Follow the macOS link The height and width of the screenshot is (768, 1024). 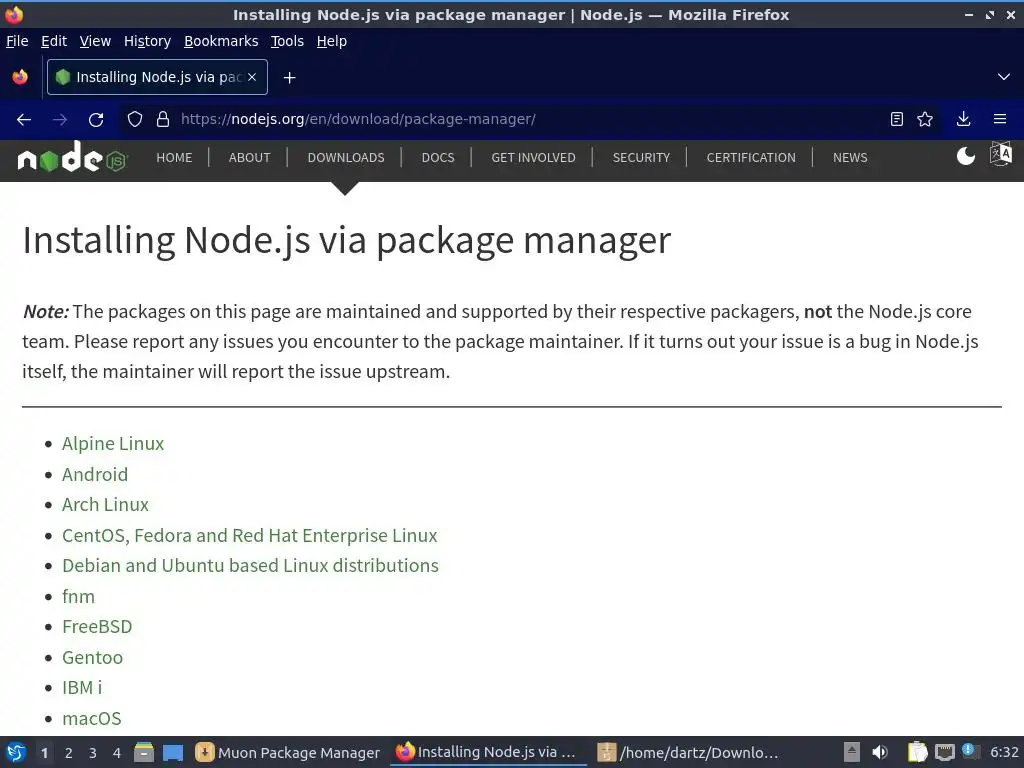[x=91, y=718]
